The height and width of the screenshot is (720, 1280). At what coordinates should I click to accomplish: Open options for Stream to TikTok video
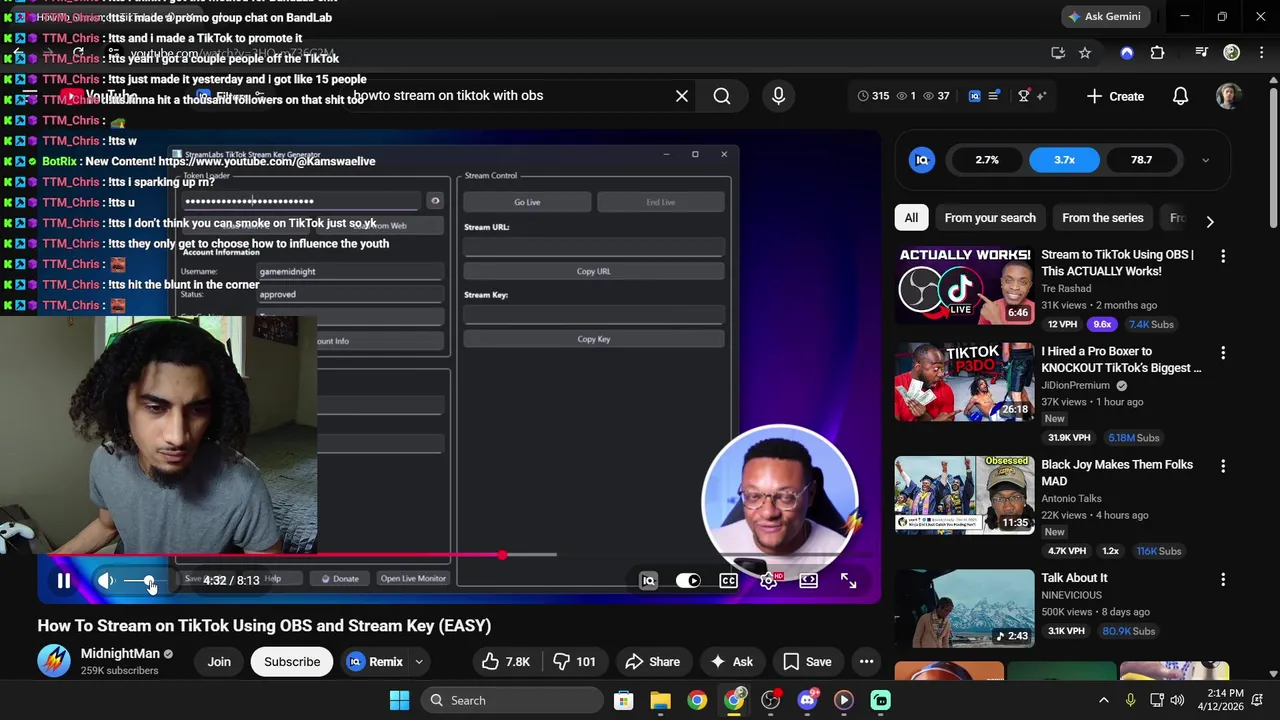[x=1223, y=257]
